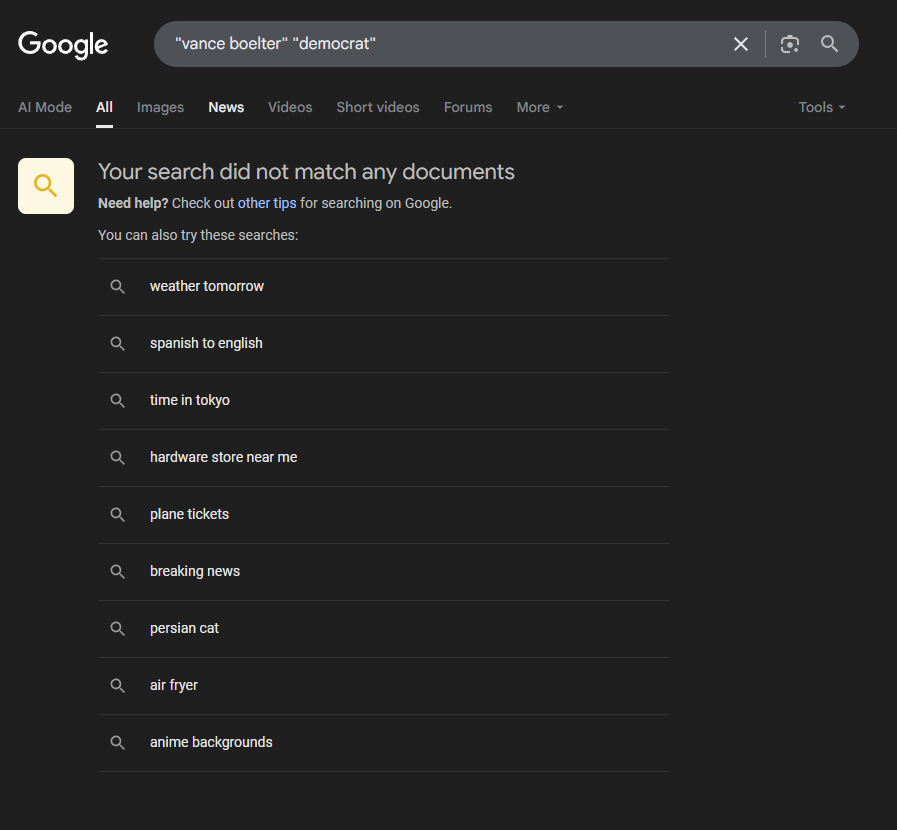Image resolution: width=897 pixels, height=830 pixels.
Task: Switch to the Videos tab
Action: [x=290, y=107]
